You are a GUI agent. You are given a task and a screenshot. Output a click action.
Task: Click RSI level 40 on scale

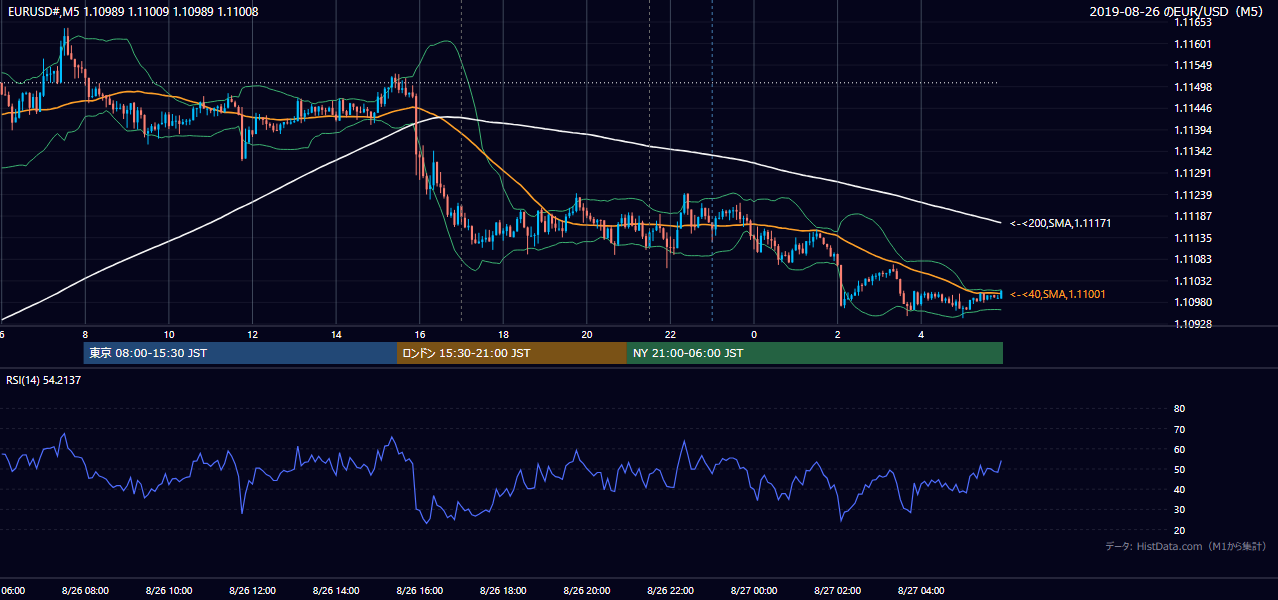click(1179, 489)
